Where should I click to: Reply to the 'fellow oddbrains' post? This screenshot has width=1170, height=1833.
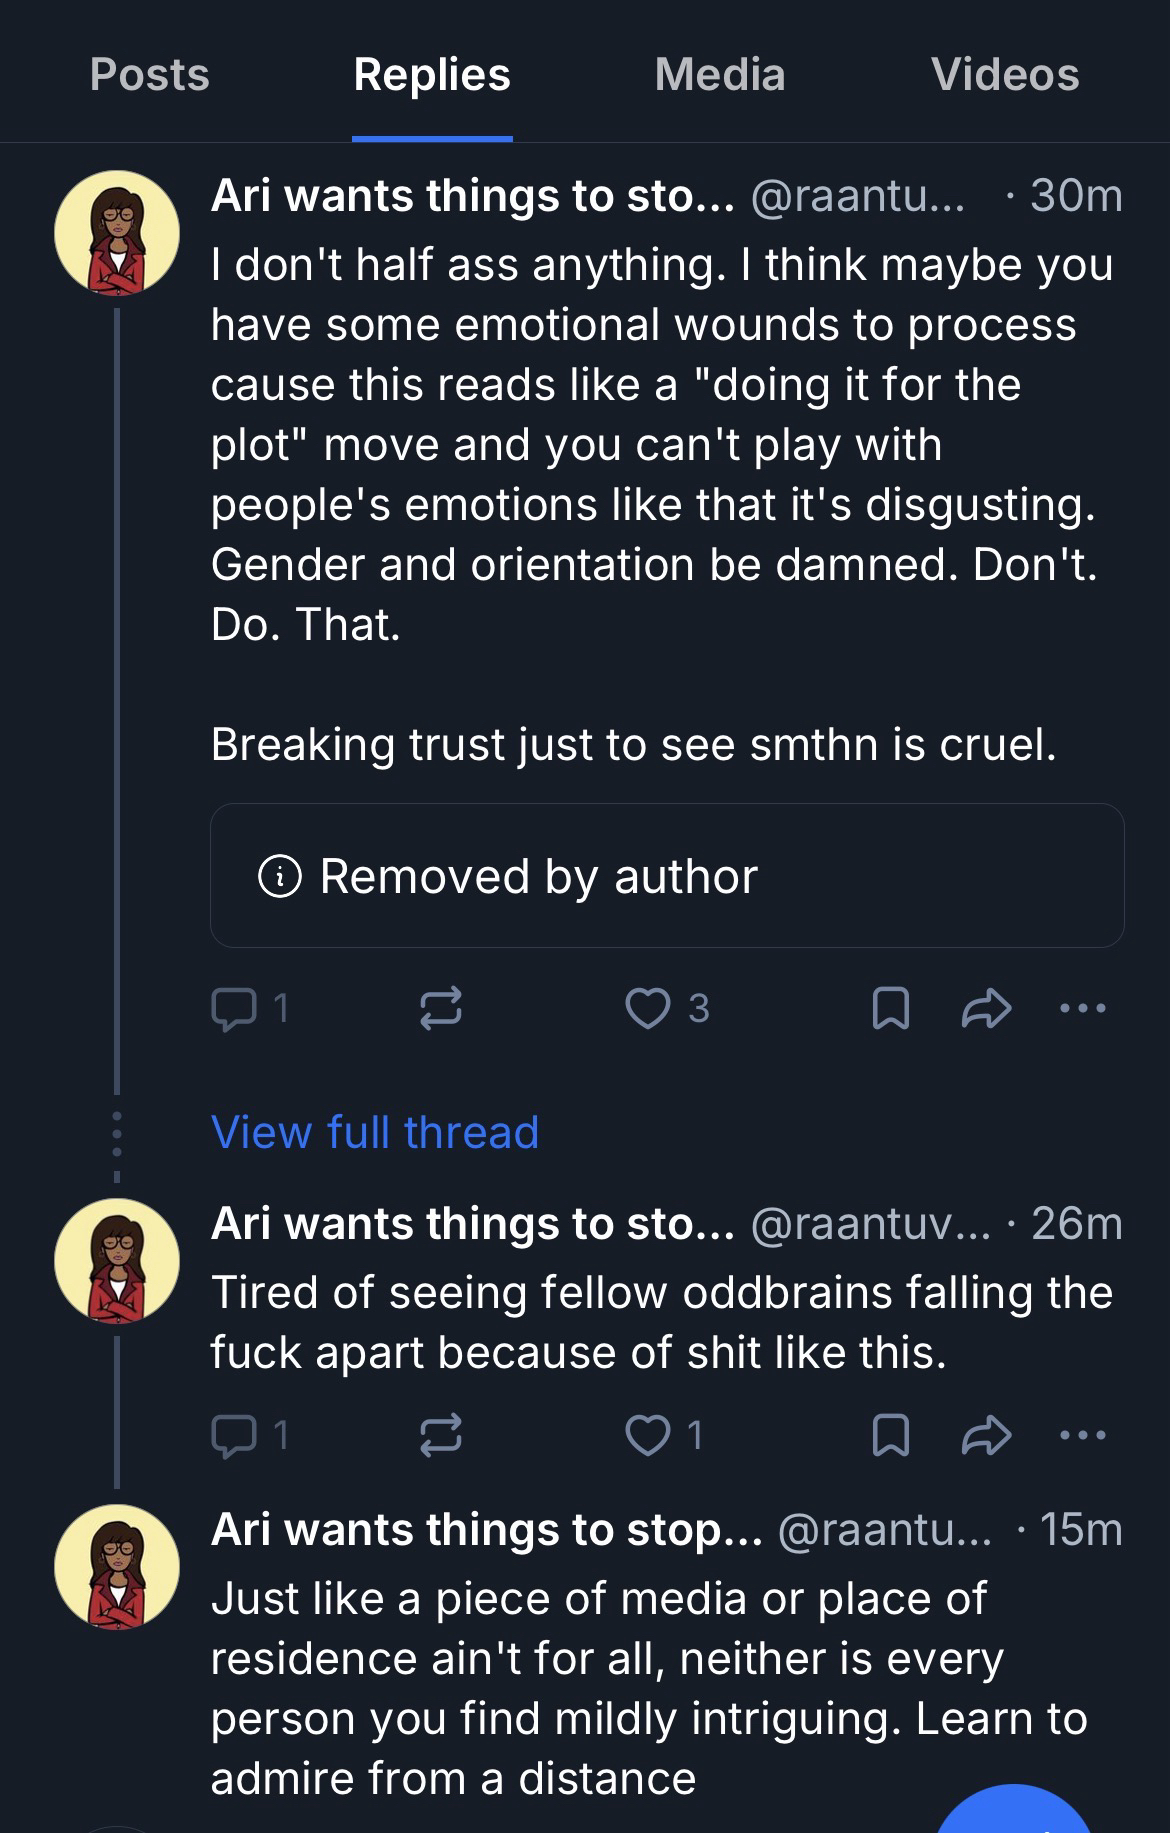coord(234,1436)
